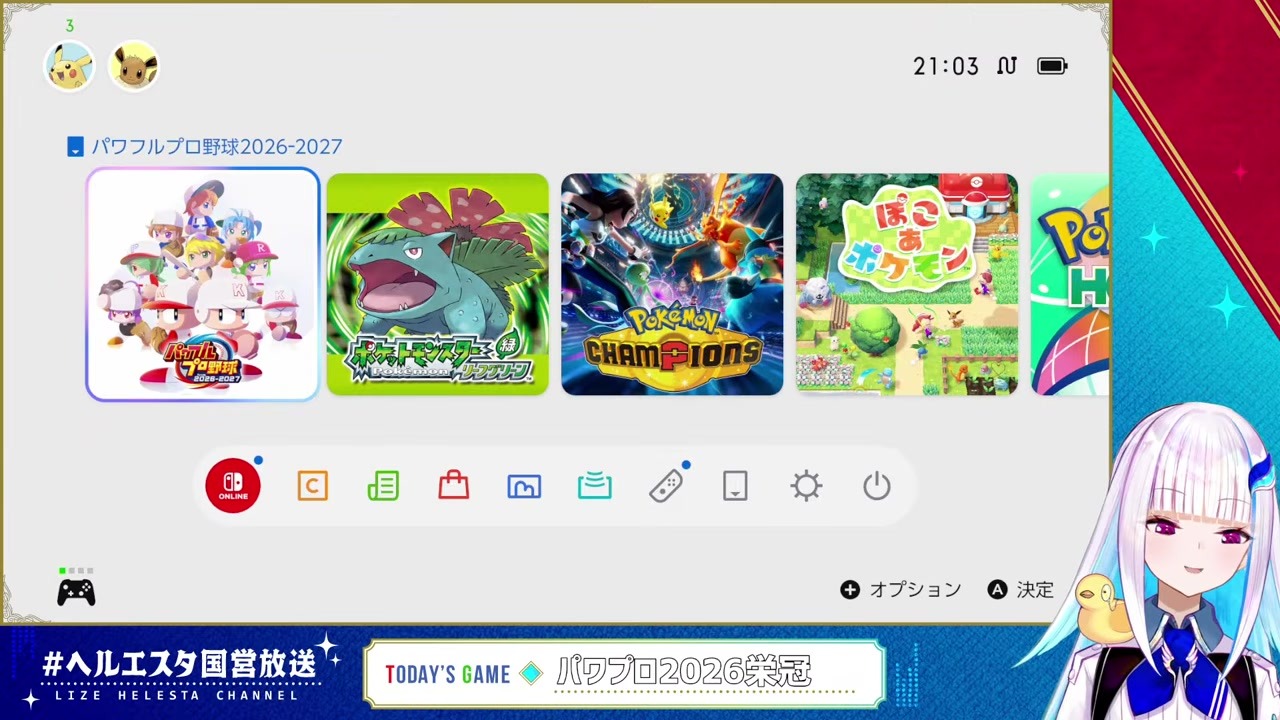The width and height of the screenshot is (1280, 720).
Task: Click the connected controller indicator icon
Action: pos(76,591)
